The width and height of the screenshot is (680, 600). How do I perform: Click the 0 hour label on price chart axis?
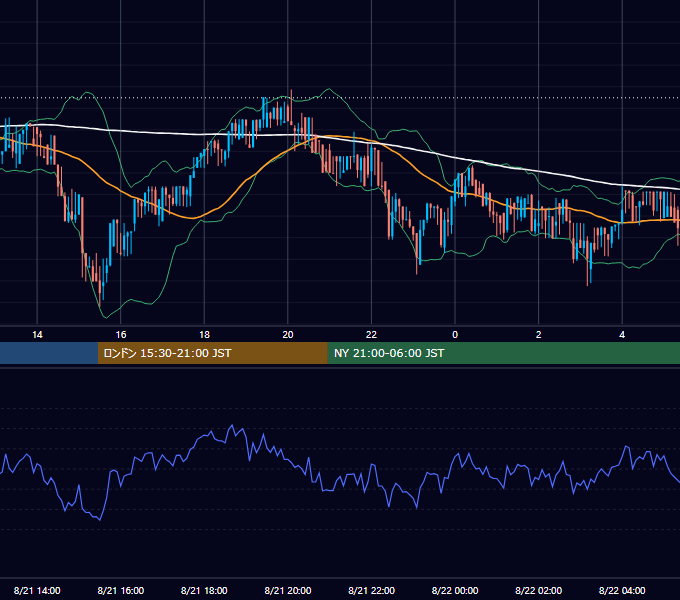455,335
